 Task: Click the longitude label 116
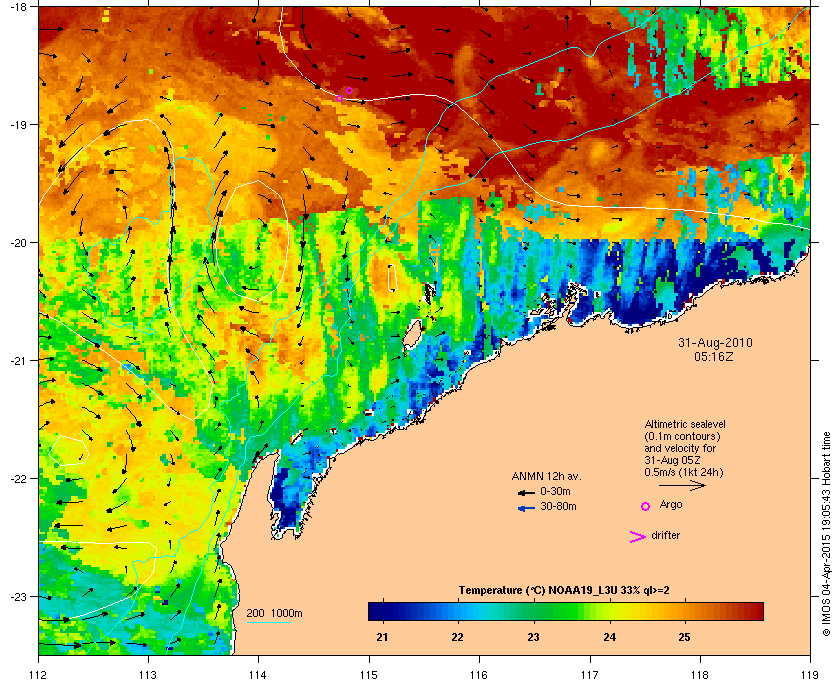tap(479, 674)
